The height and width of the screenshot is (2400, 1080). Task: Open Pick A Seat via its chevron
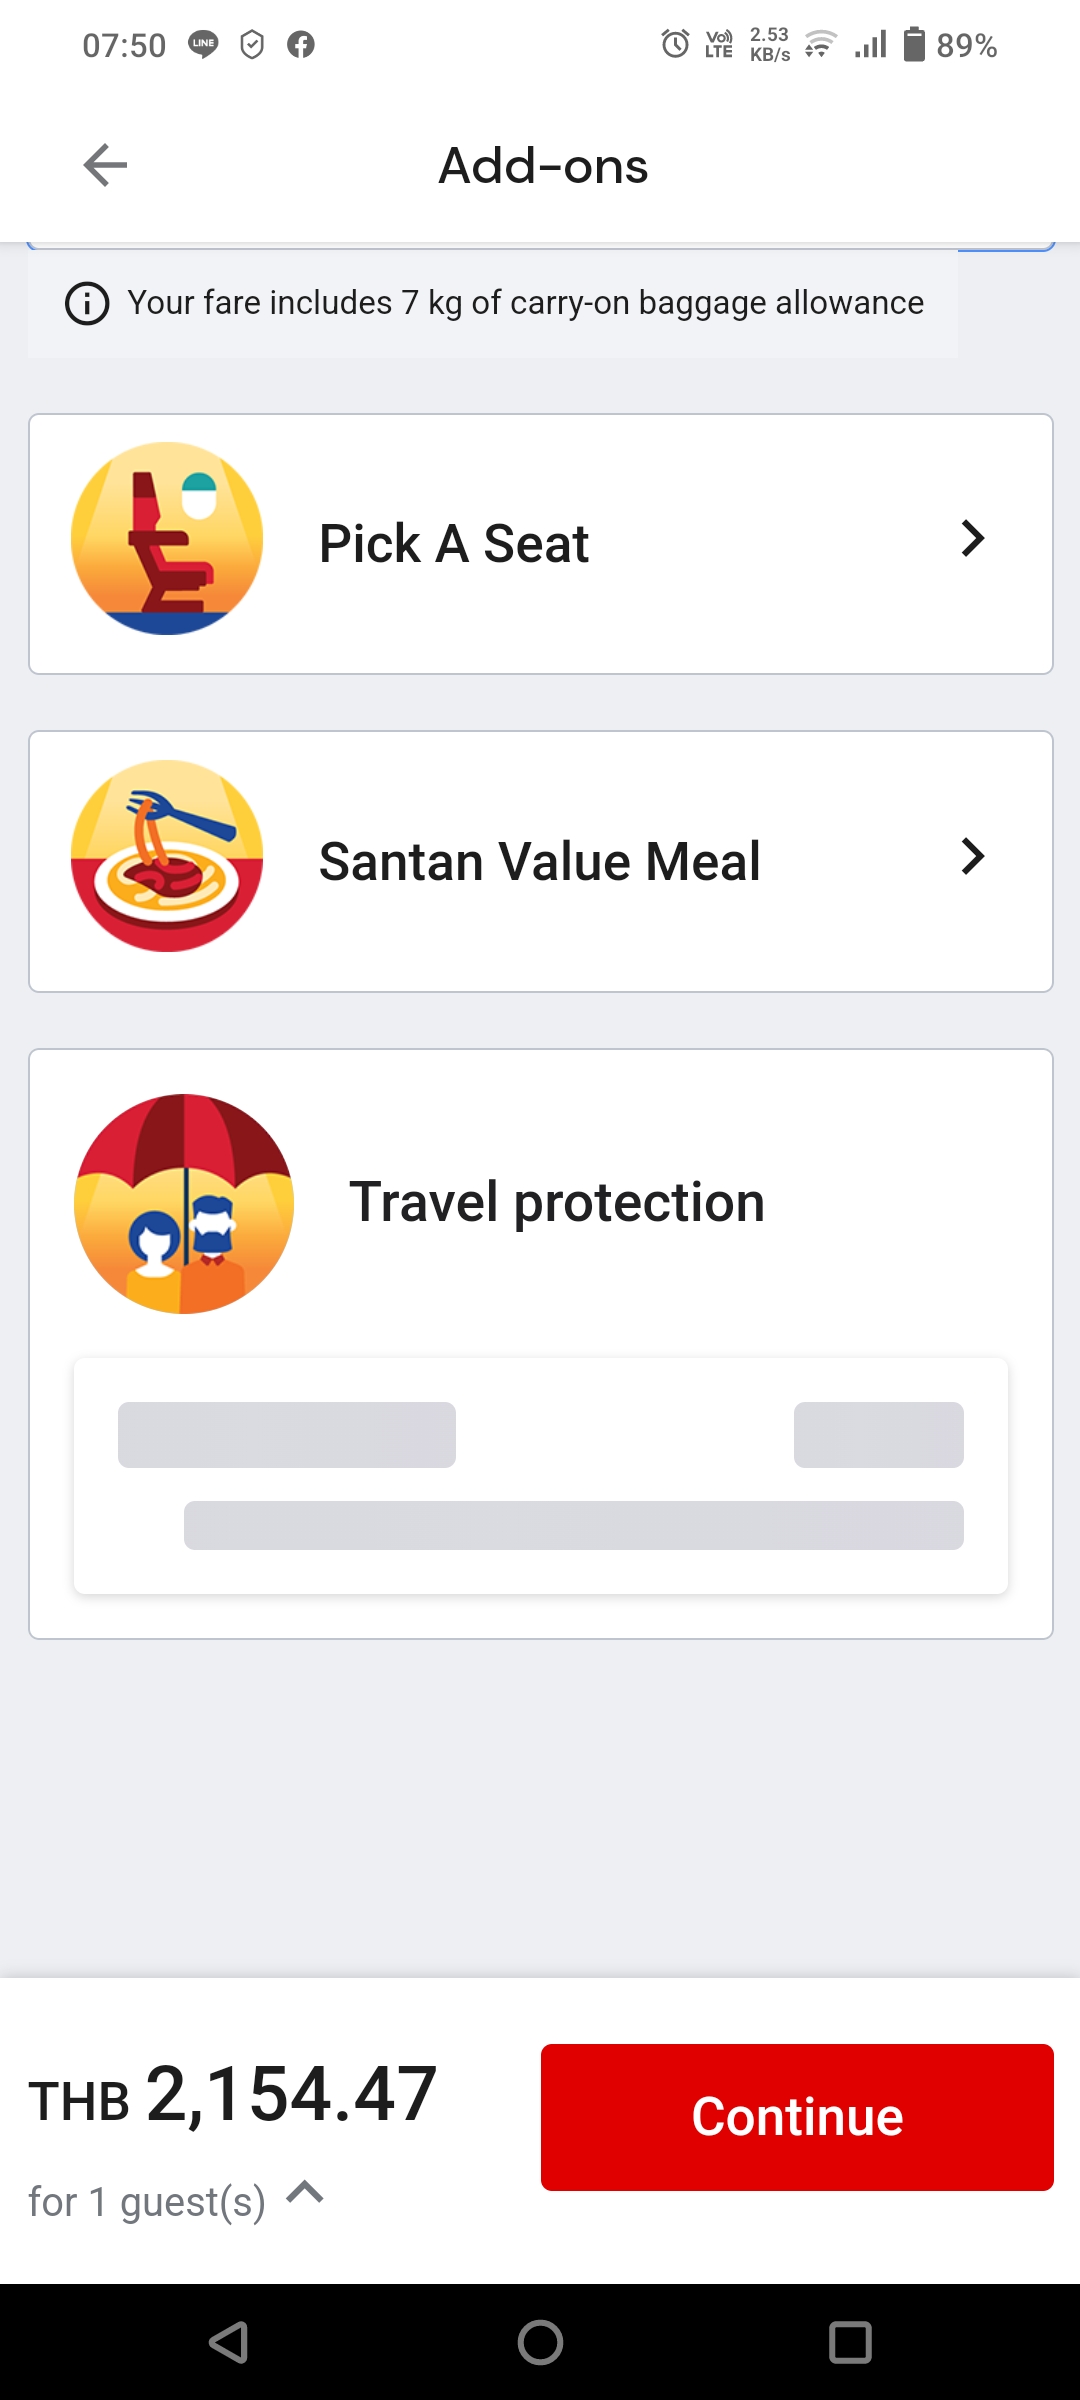pyautogui.click(x=972, y=538)
